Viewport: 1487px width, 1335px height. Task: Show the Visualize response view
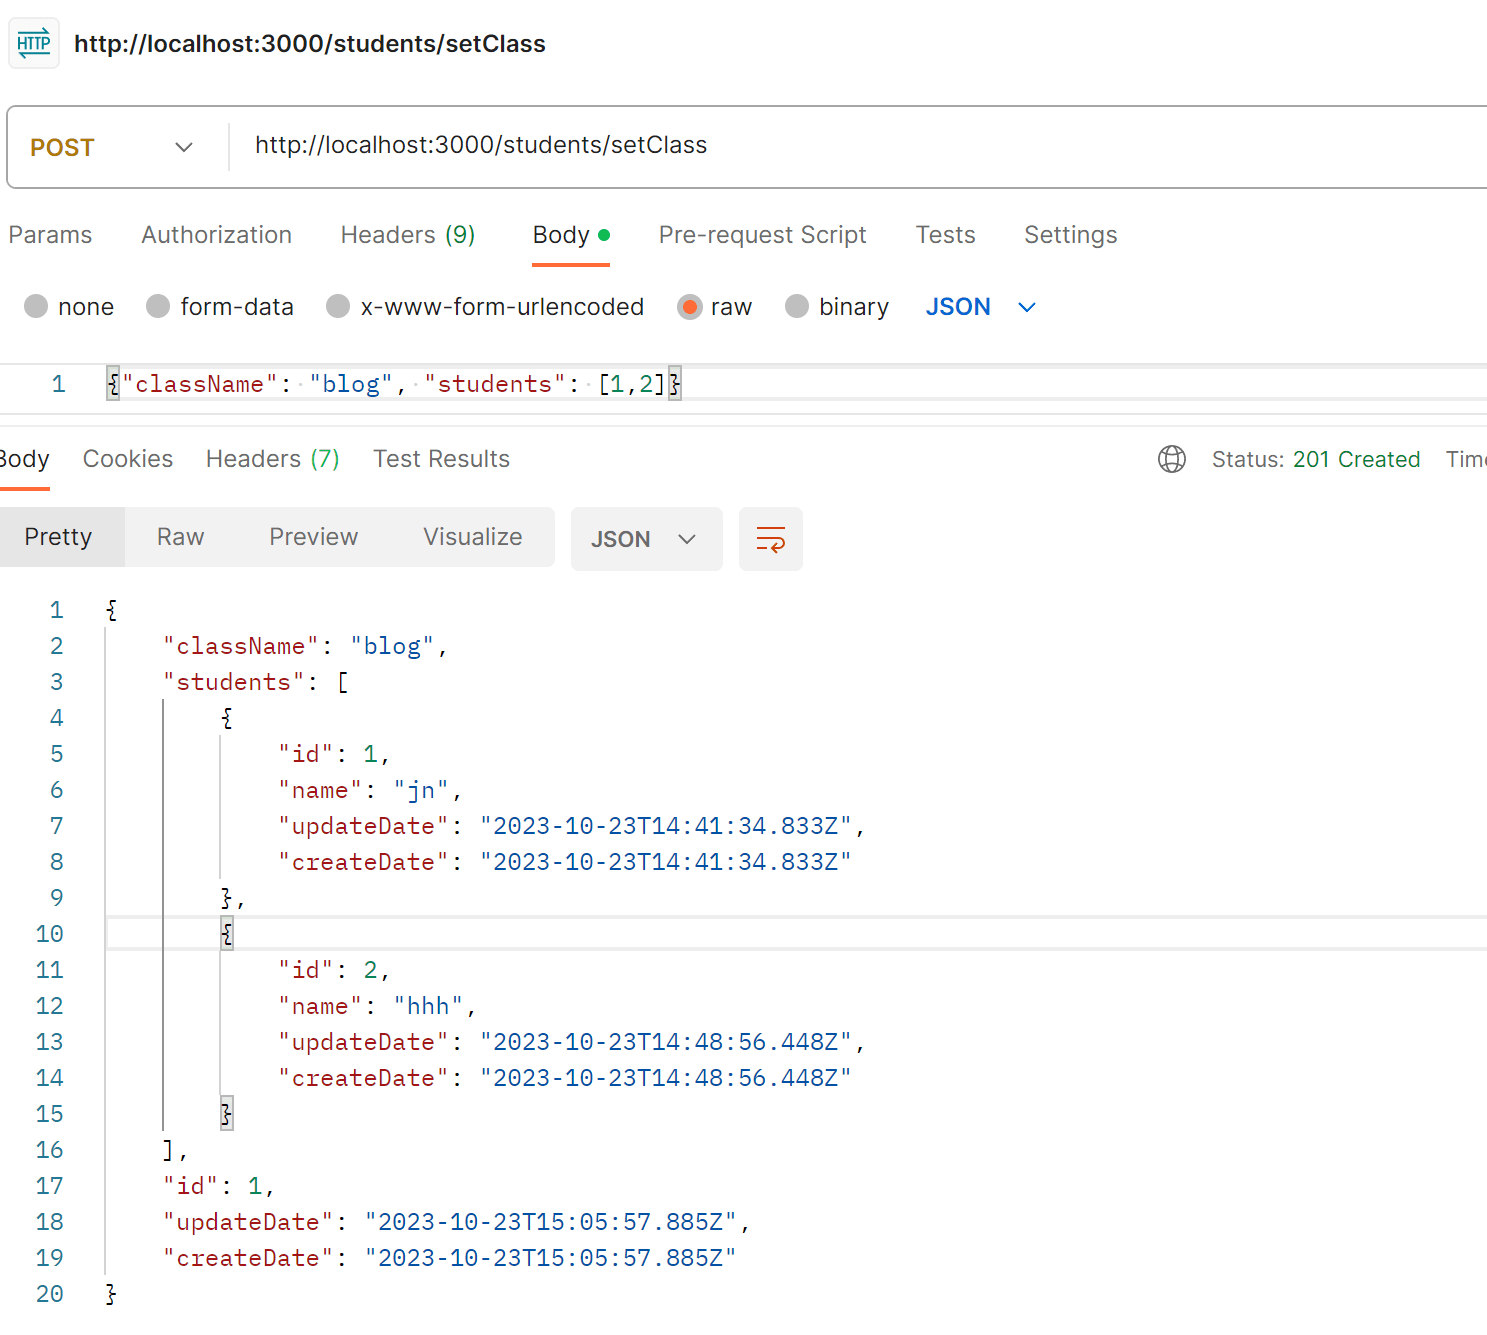point(472,537)
